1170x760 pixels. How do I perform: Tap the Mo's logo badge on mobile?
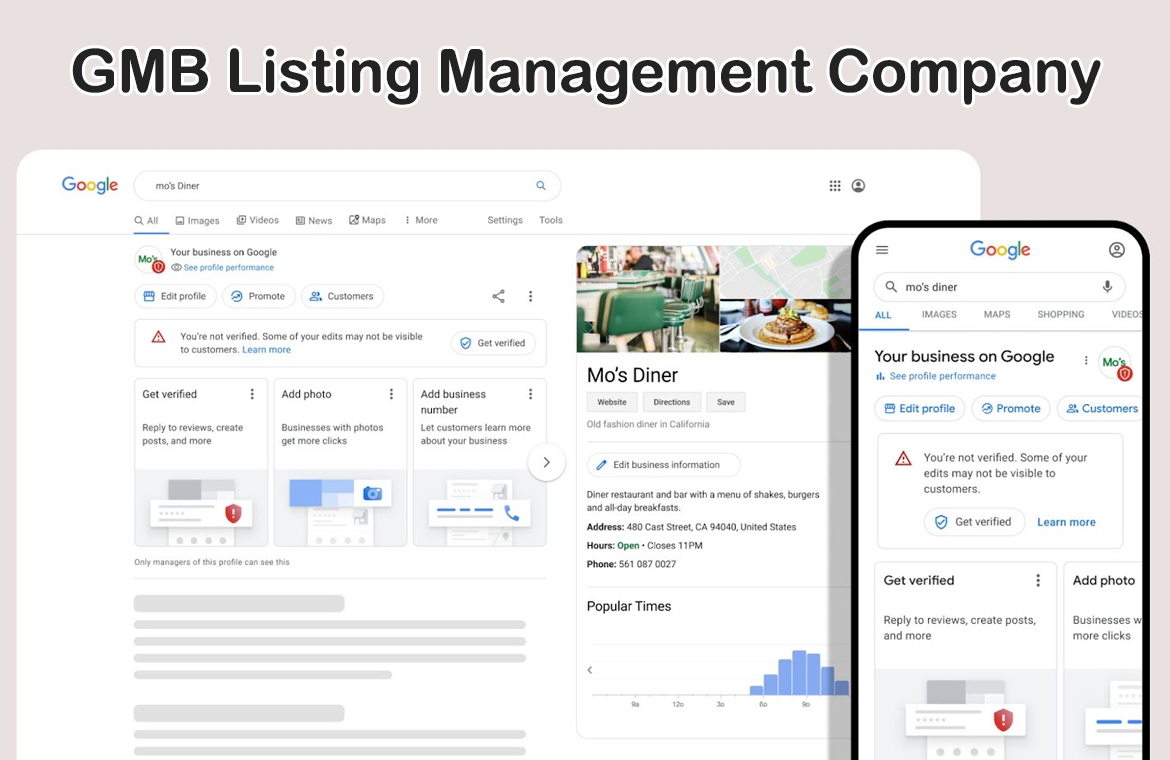[x=1116, y=363]
